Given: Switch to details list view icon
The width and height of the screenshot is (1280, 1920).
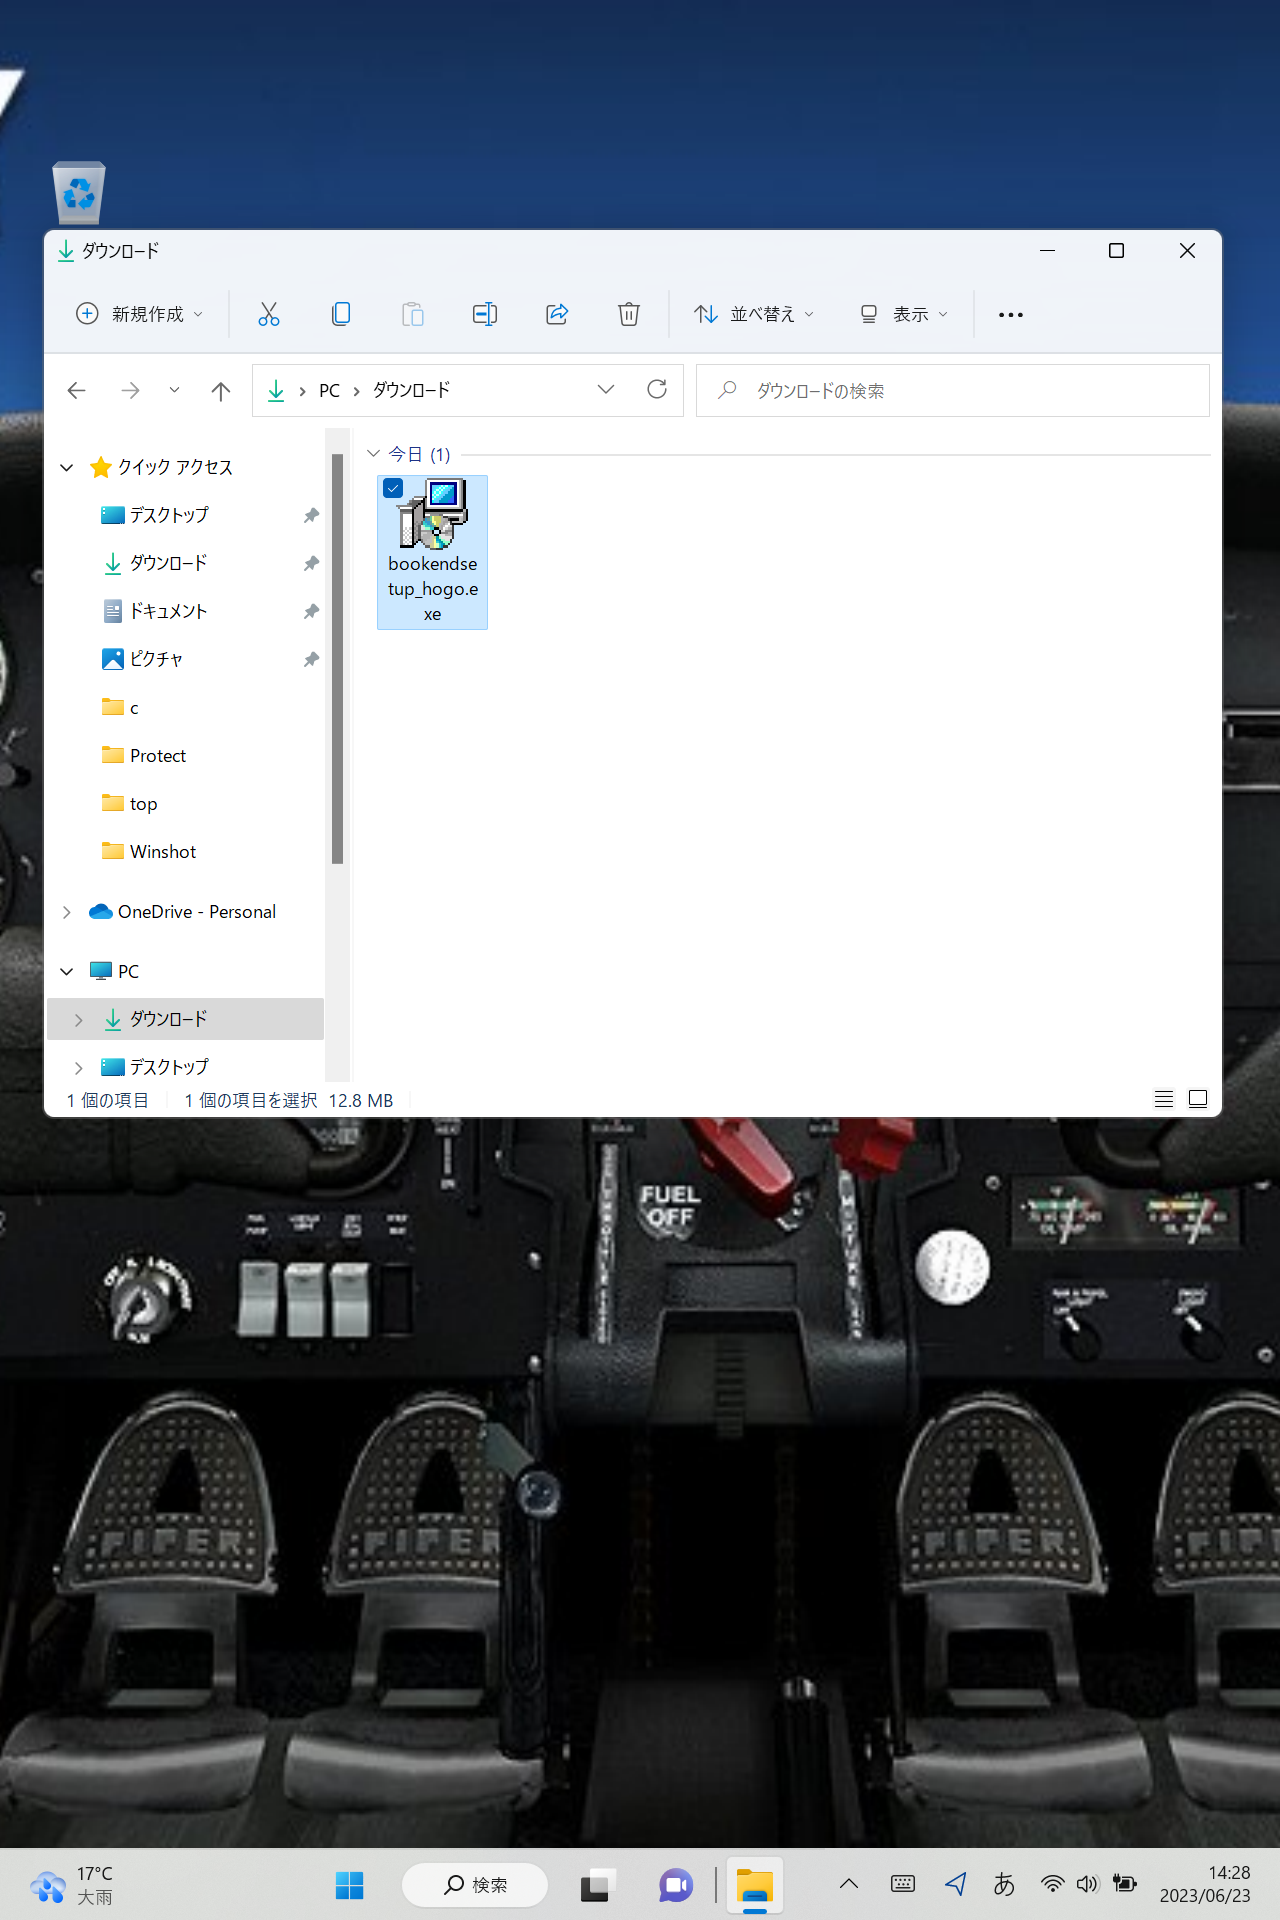Looking at the screenshot, I should [1164, 1099].
